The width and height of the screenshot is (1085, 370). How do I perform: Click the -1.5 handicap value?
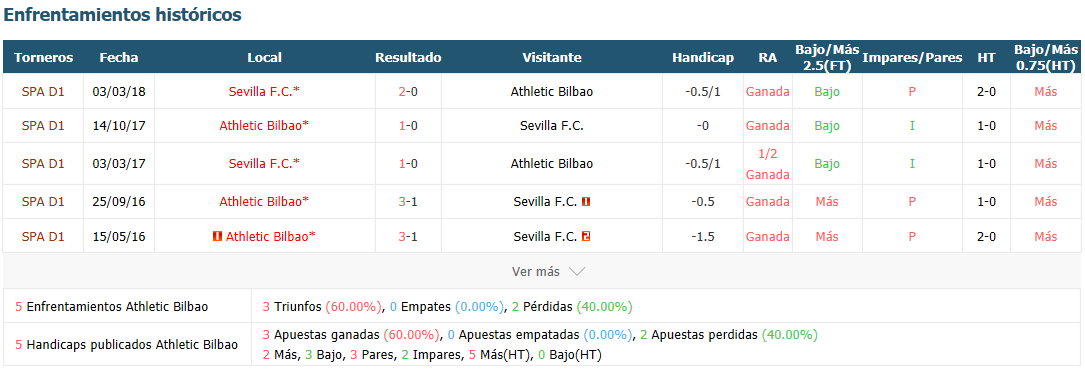(x=702, y=237)
